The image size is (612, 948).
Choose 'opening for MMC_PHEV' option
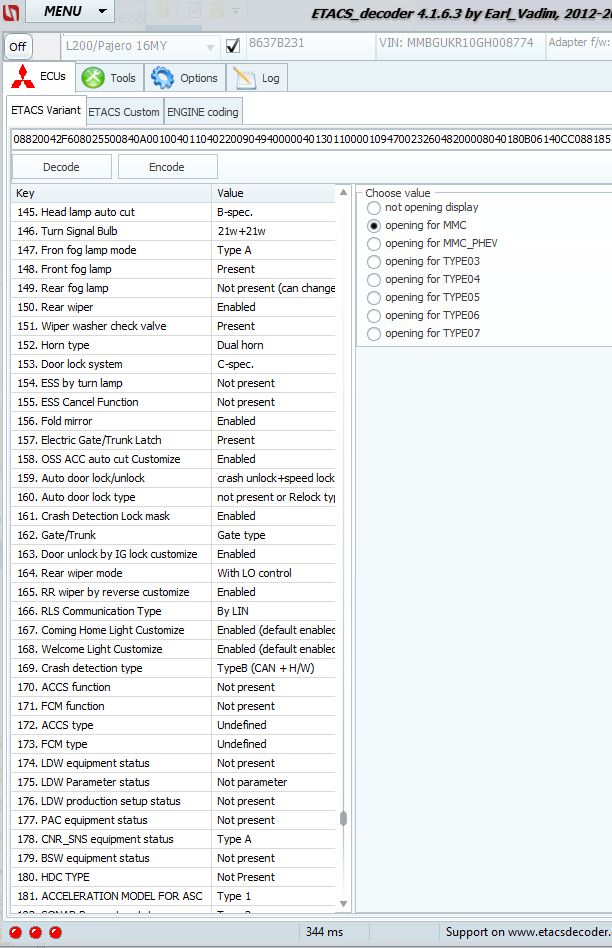pyautogui.click(x=374, y=244)
